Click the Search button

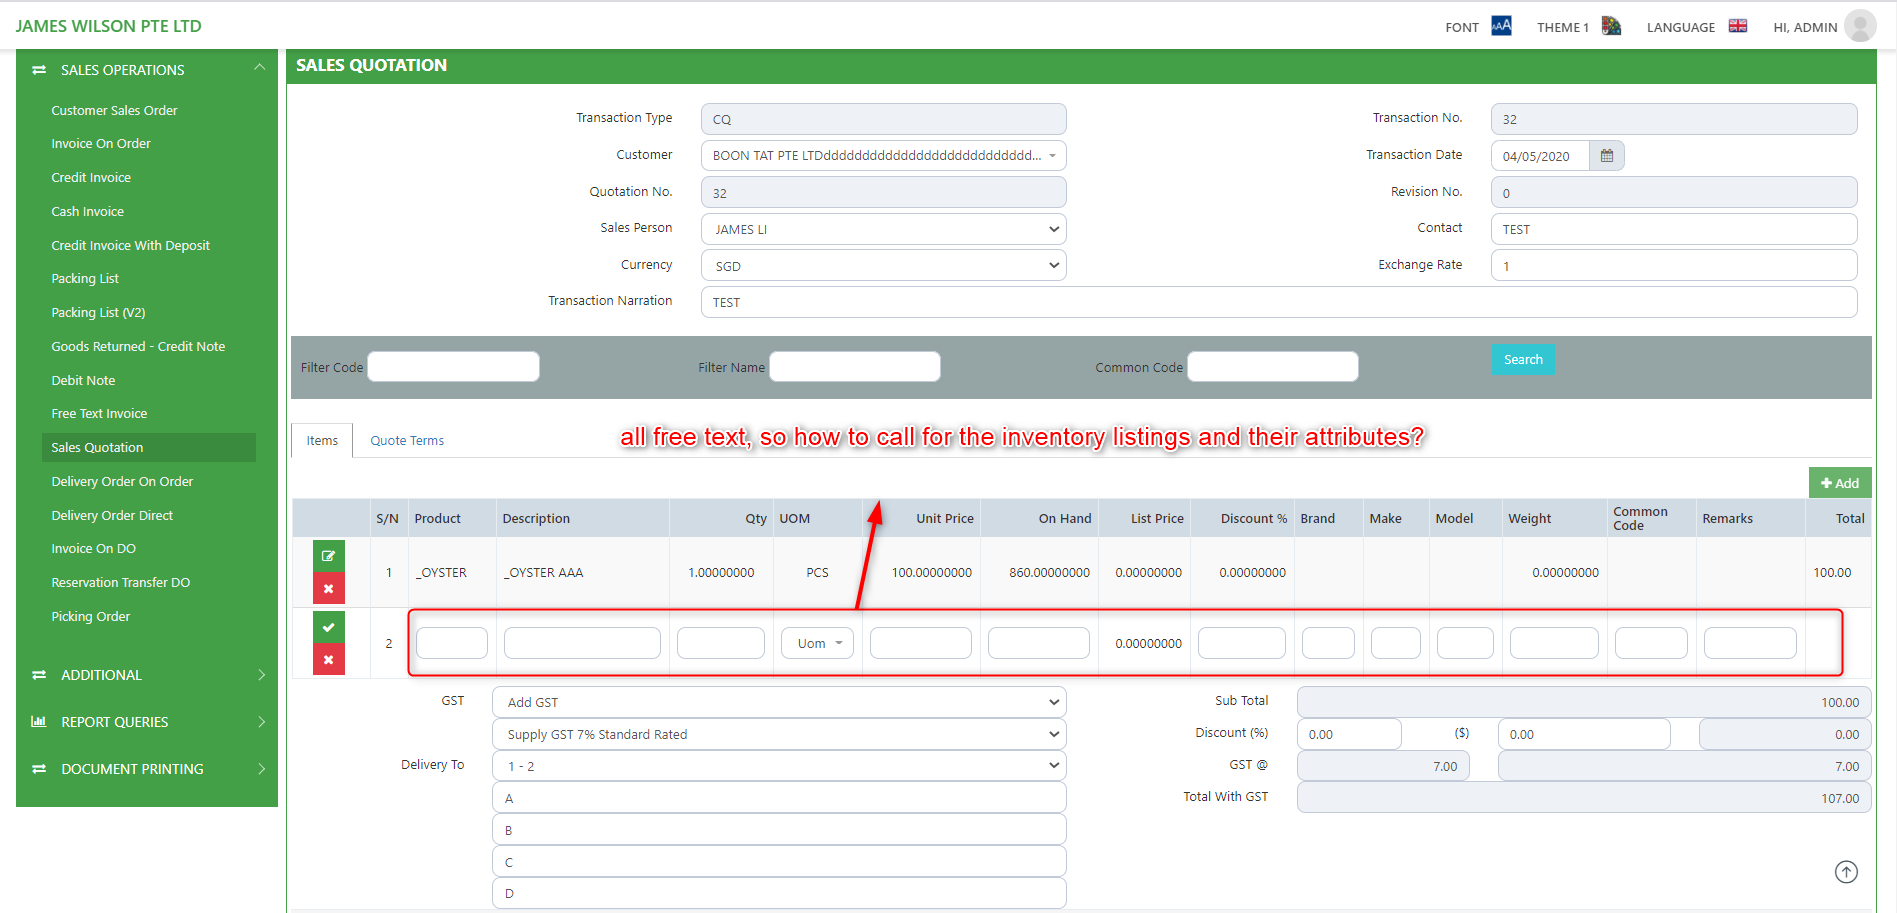1523,360
